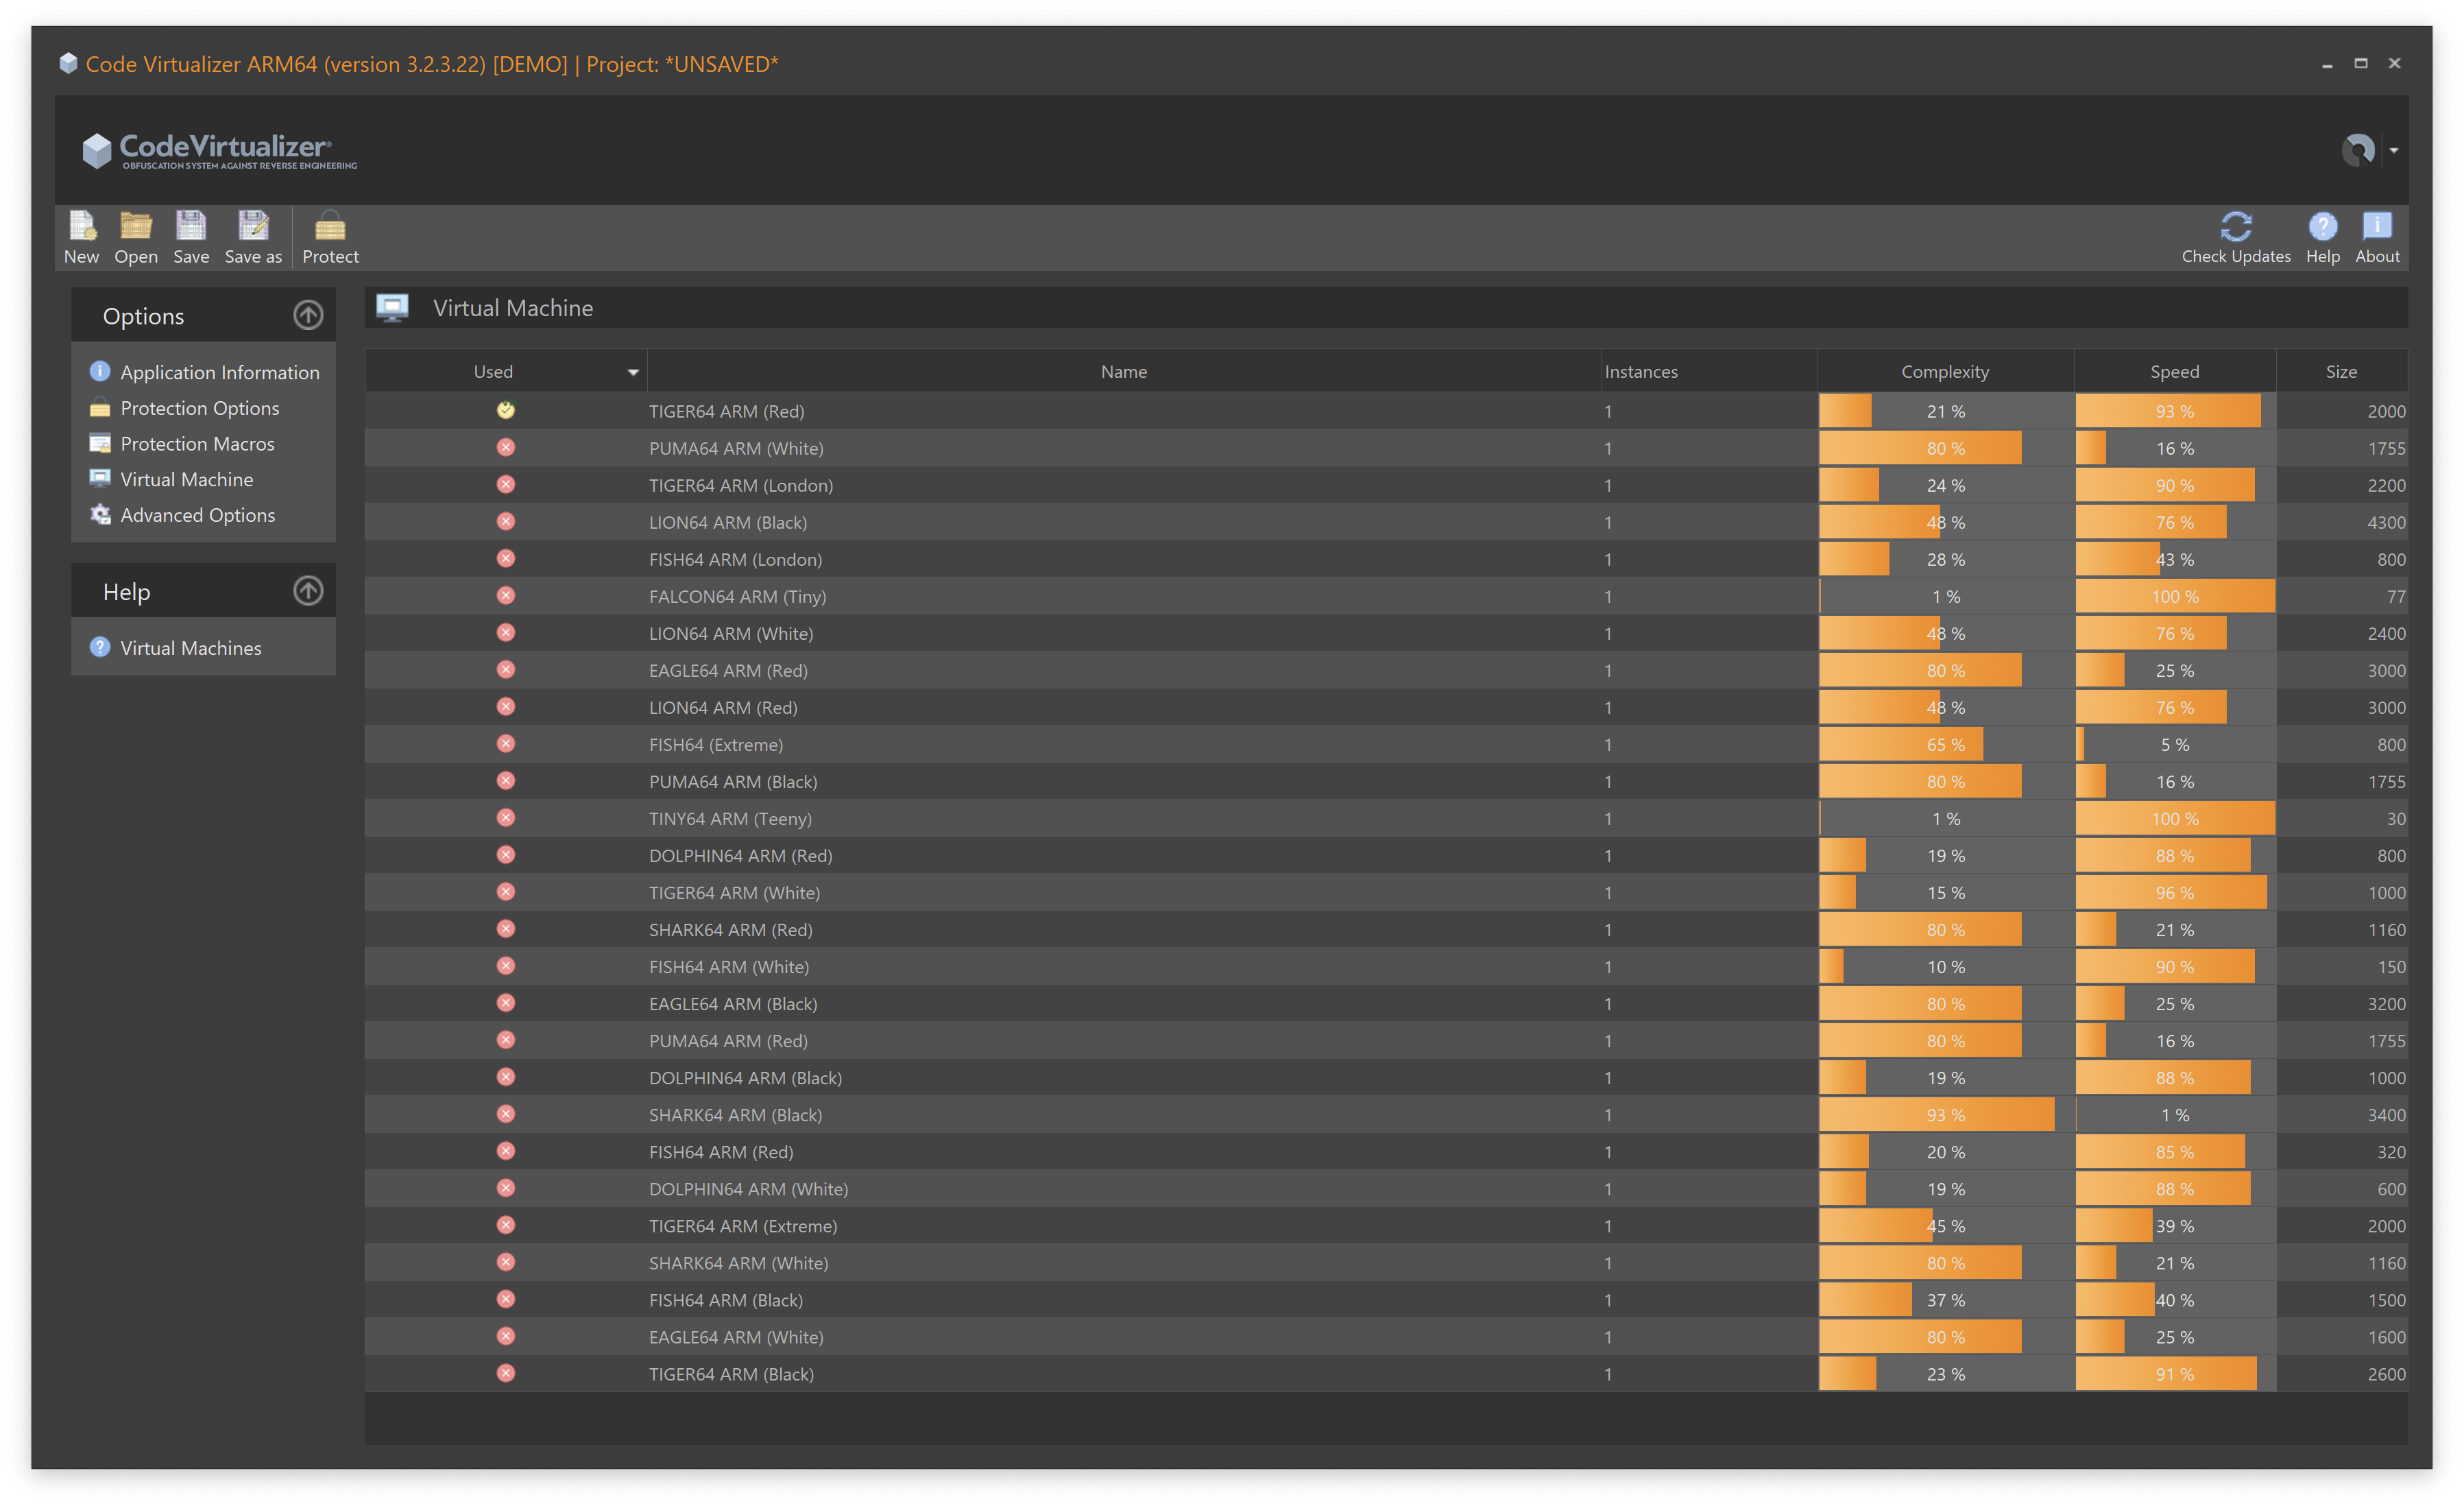Select the DOLPHIN64 ARM (White) row name

pyautogui.click(x=748, y=1189)
